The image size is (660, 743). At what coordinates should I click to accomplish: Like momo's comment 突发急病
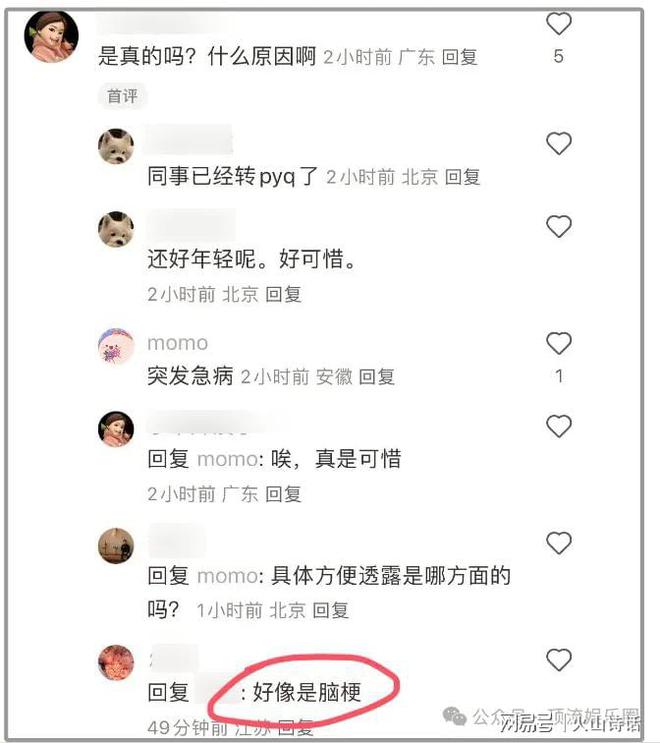pyautogui.click(x=559, y=343)
